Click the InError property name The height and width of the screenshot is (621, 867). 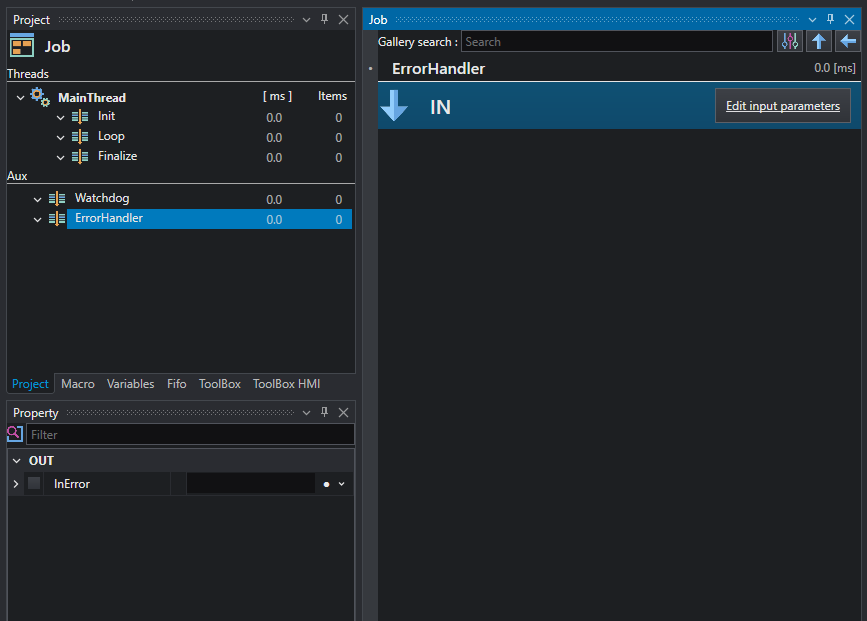click(x=72, y=484)
